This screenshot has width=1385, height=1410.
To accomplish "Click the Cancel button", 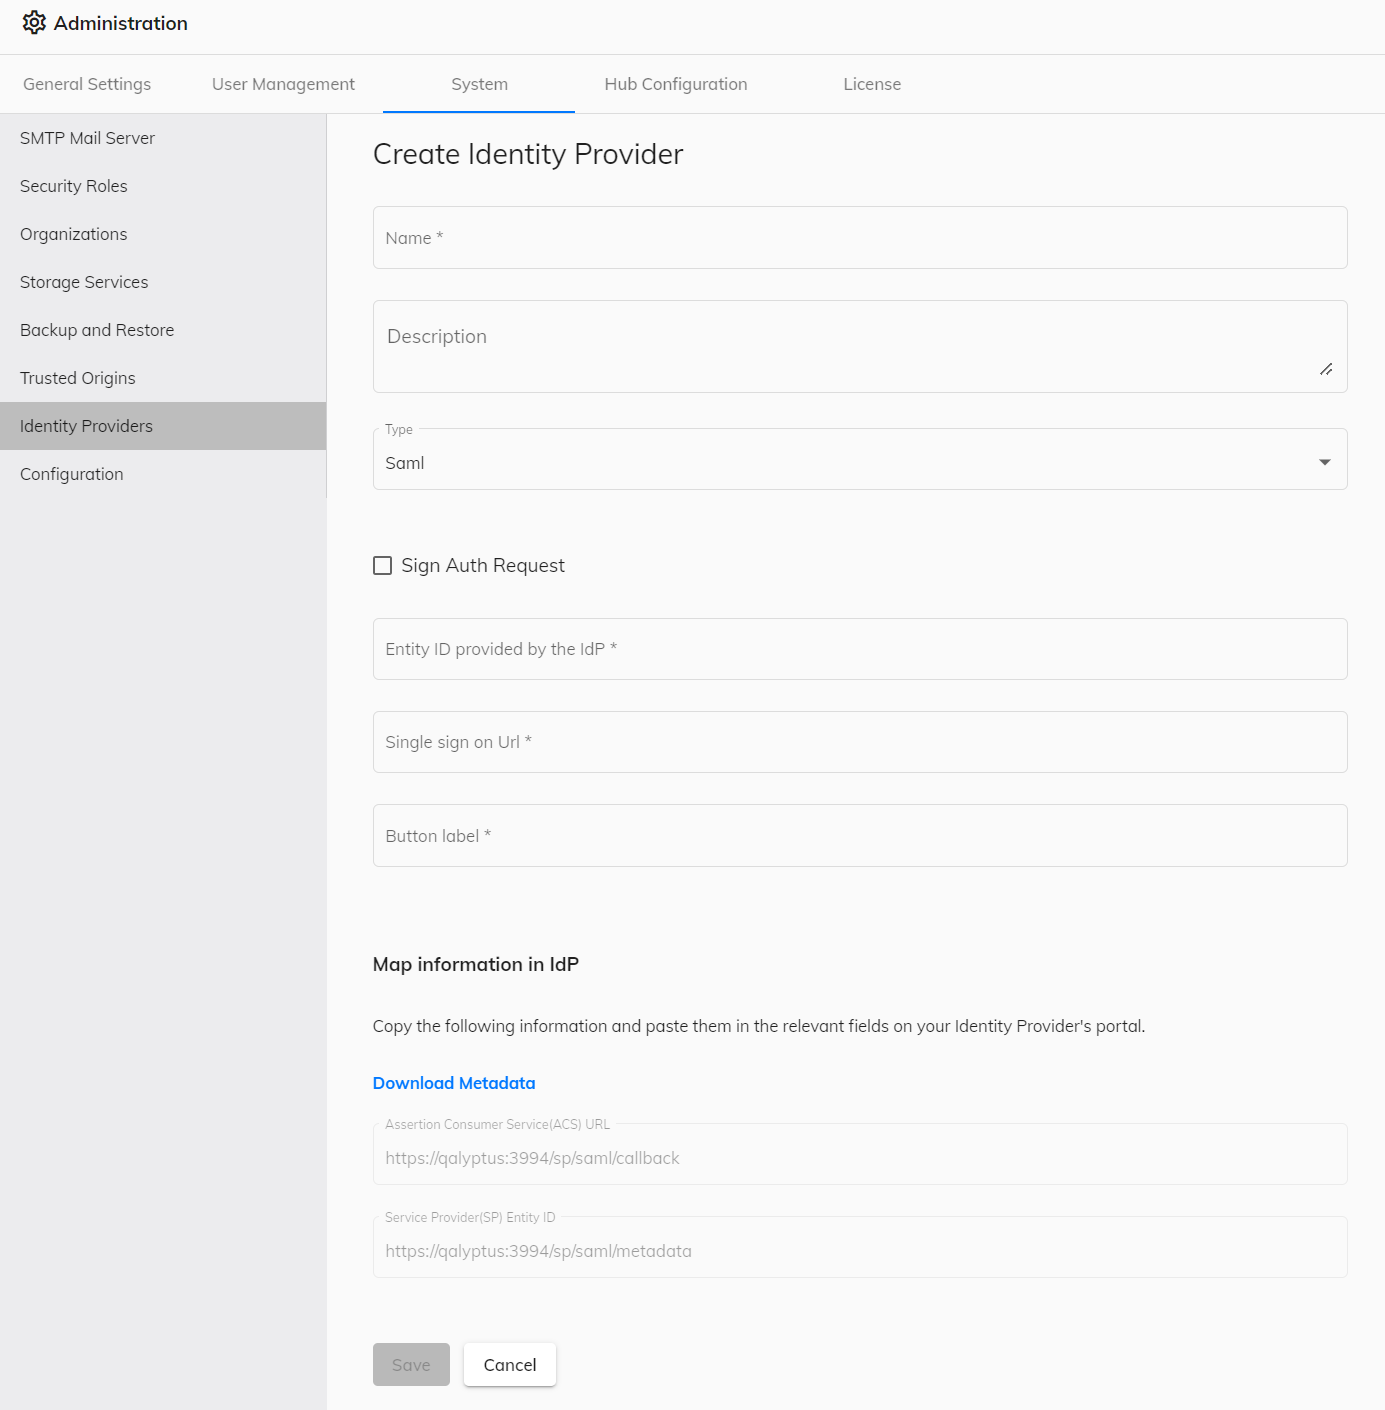I will click(x=509, y=1364).
